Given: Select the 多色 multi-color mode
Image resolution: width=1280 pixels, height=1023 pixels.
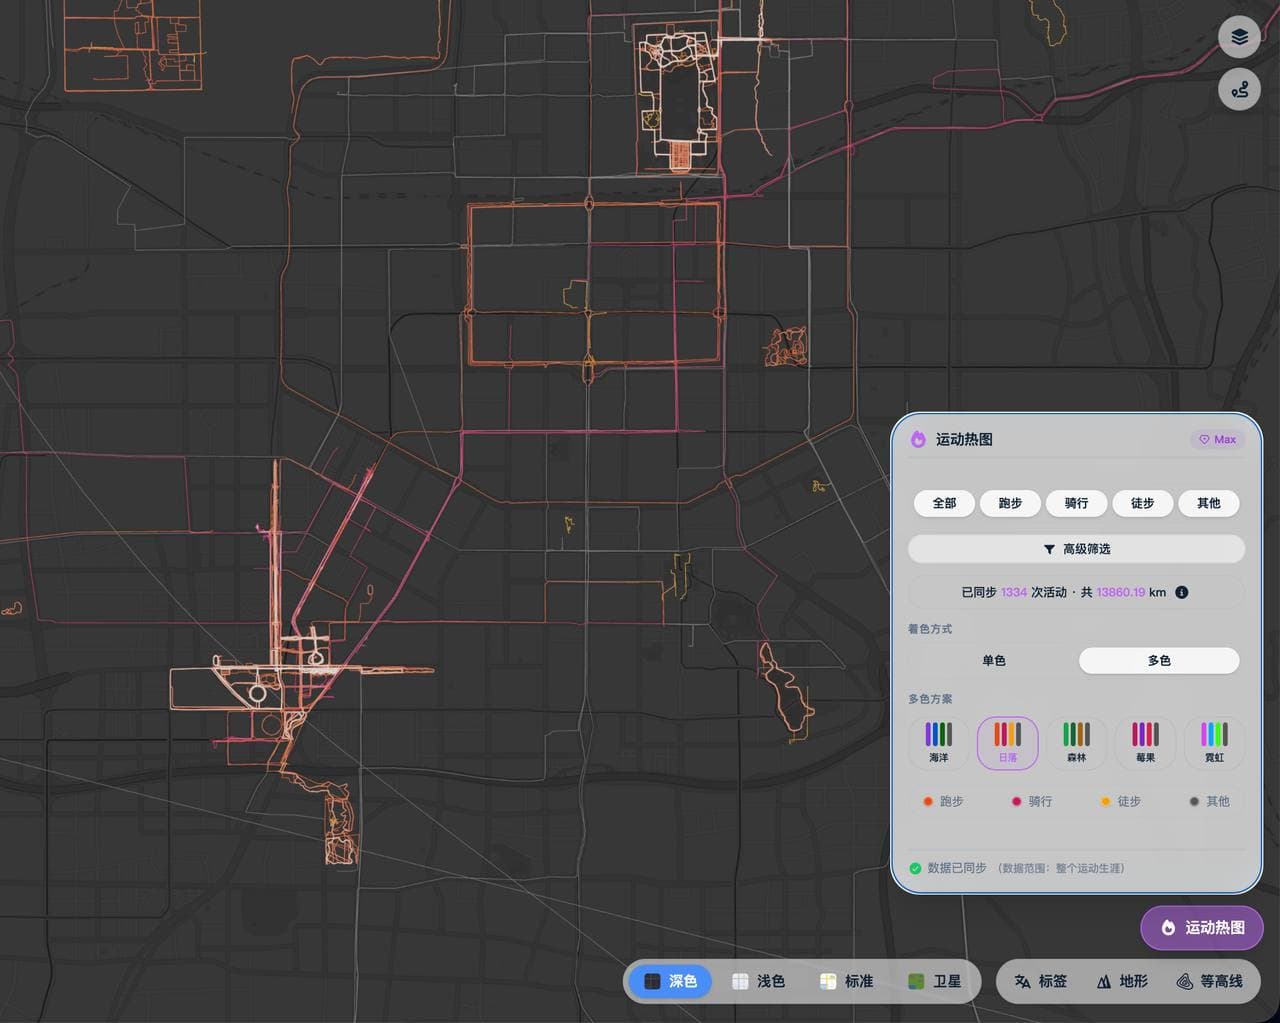Looking at the screenshot, I should pyautogui.click(x=1159, y=661).
